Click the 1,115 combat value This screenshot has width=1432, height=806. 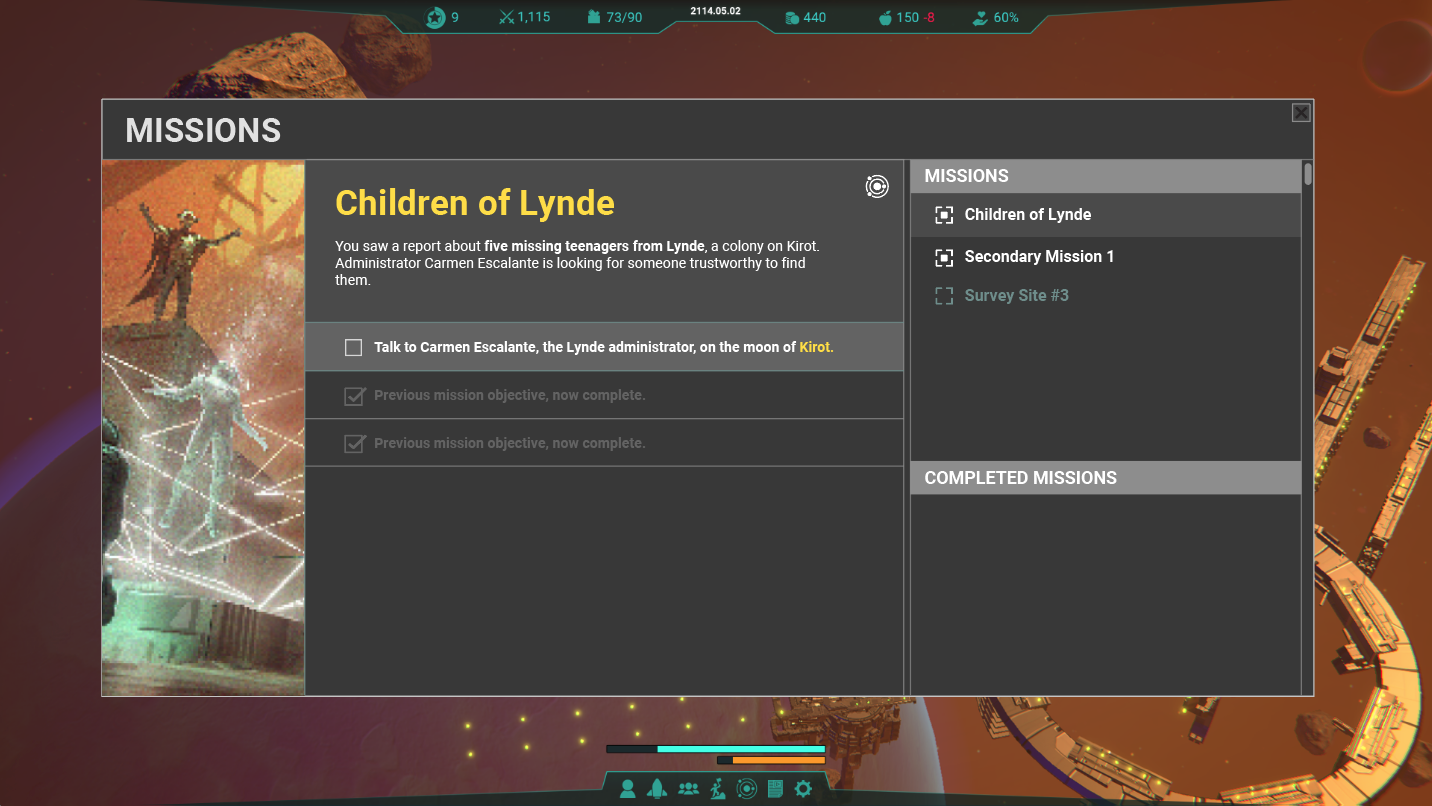[534, 17]
